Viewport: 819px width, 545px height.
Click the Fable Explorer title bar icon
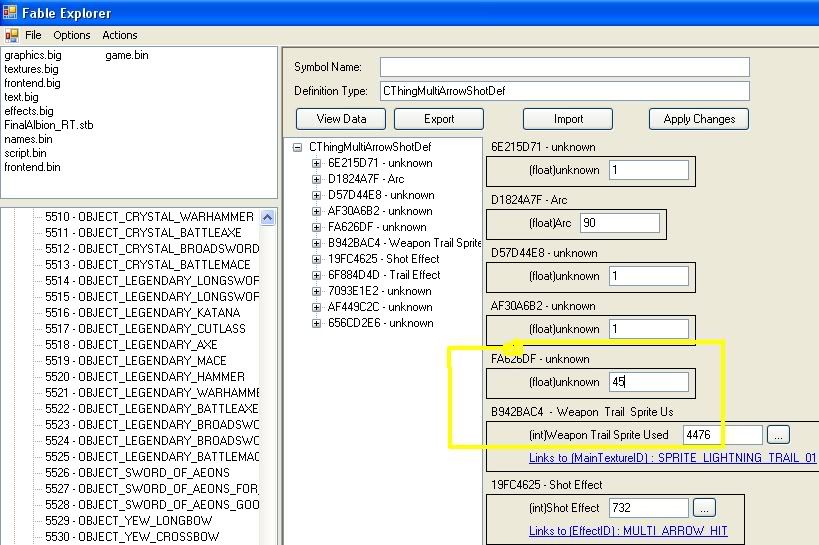click(9, 11)
